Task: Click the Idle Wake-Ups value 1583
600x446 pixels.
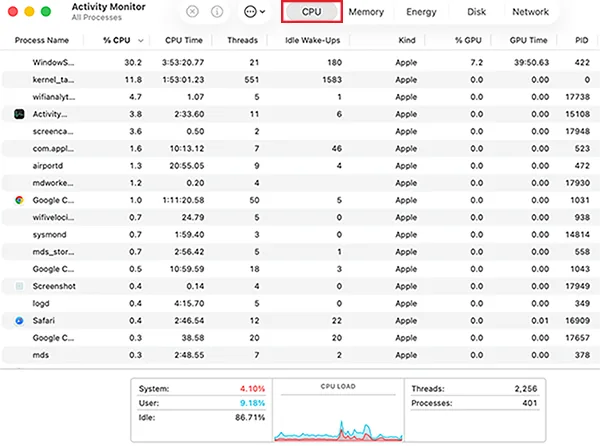Action: point(331,80)
